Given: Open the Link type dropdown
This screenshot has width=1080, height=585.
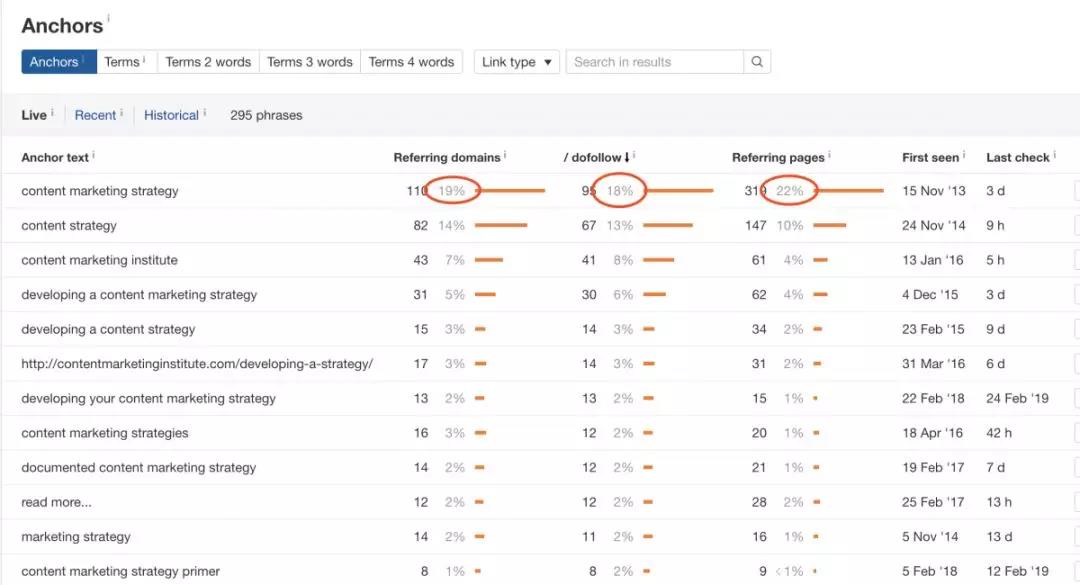Looking at the screenshot, I should (516, 62).
